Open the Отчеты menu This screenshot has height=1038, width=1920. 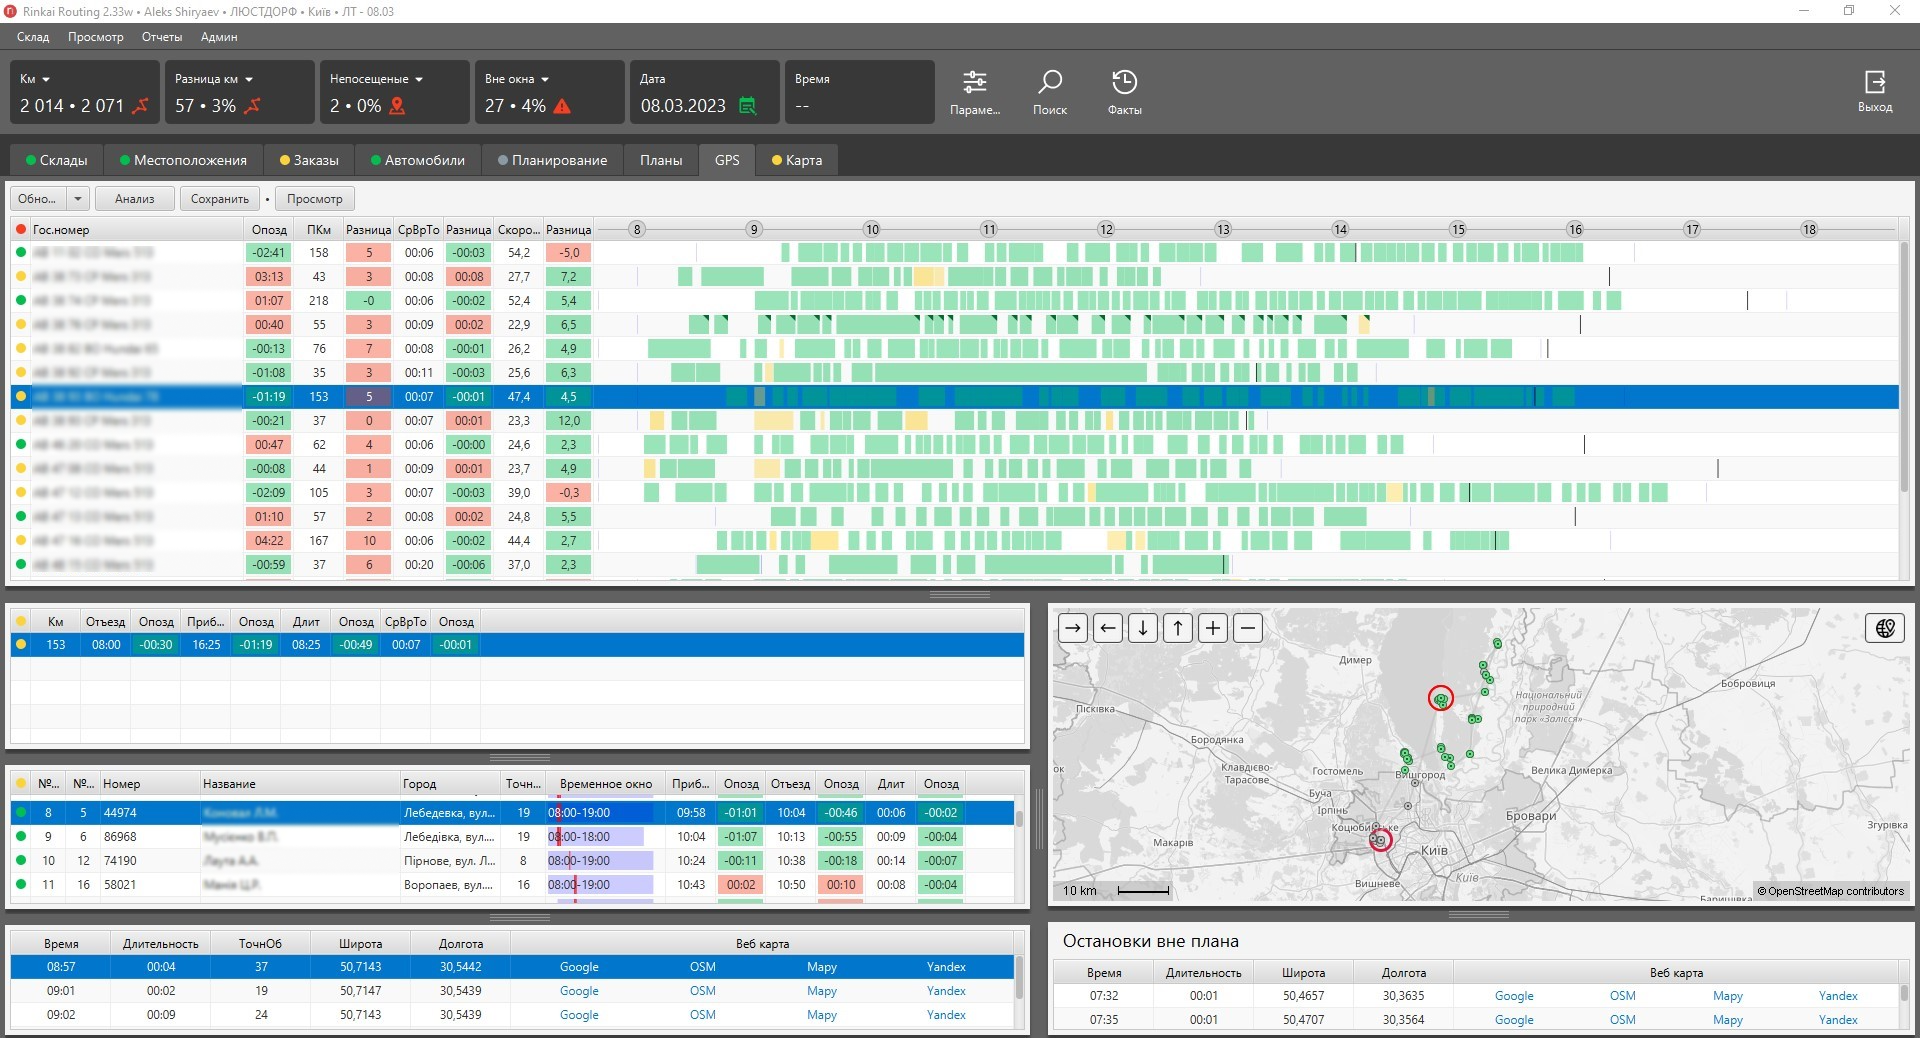161,37
